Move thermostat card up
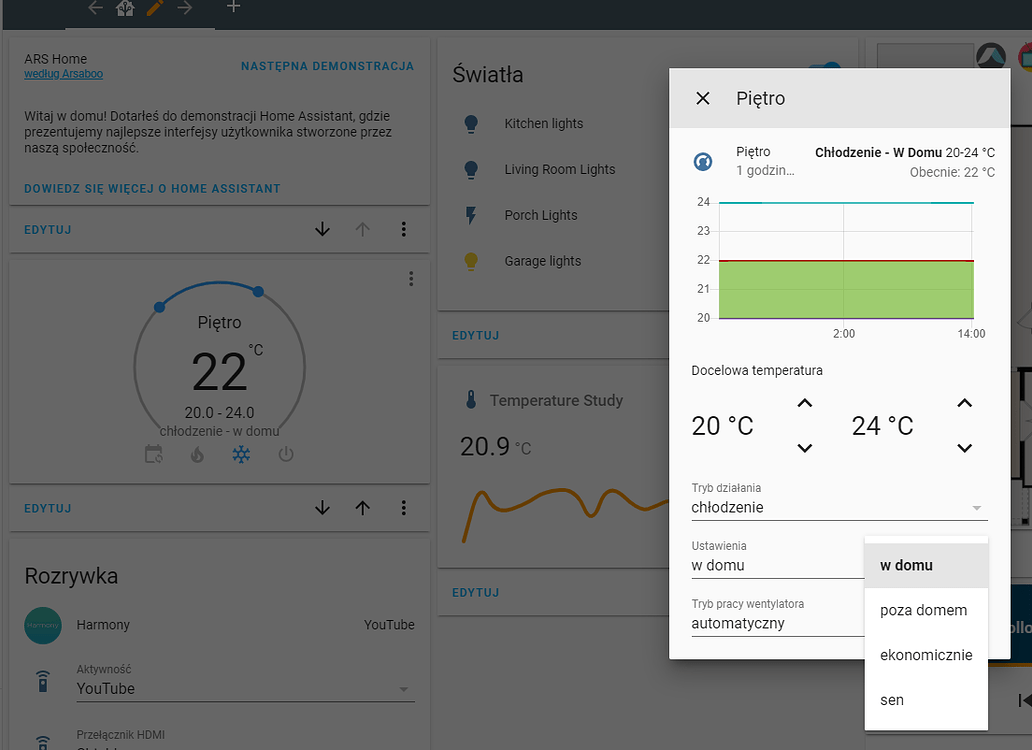The width and height of the screenshot is (1032, 750). point(363,508)
